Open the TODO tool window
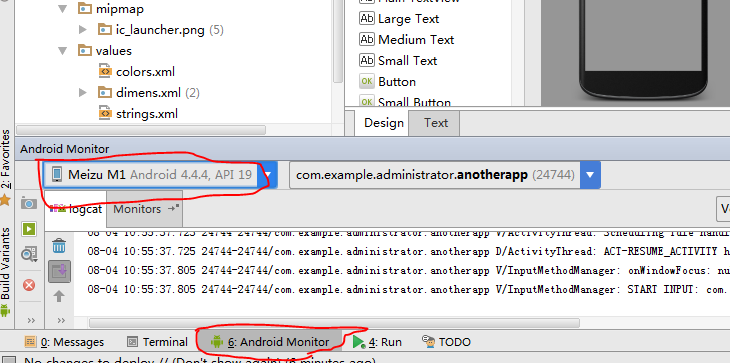730x363 pixels. click(446, 342)
